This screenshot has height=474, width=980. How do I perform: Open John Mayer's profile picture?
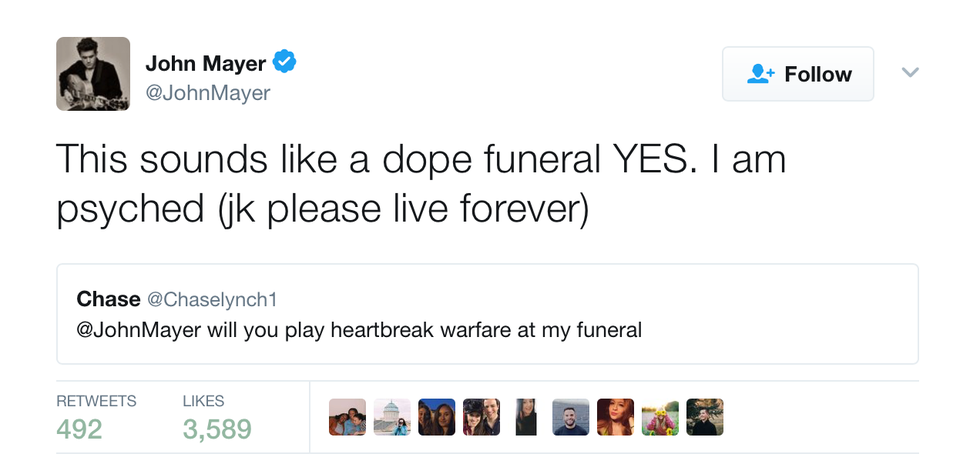93,74
